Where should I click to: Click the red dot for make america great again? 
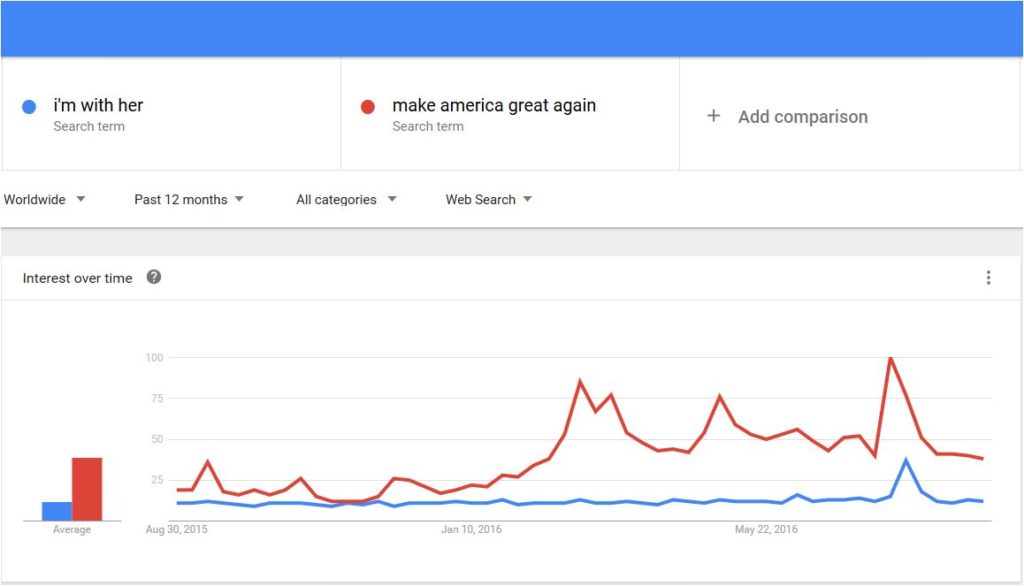coord(368,106)
